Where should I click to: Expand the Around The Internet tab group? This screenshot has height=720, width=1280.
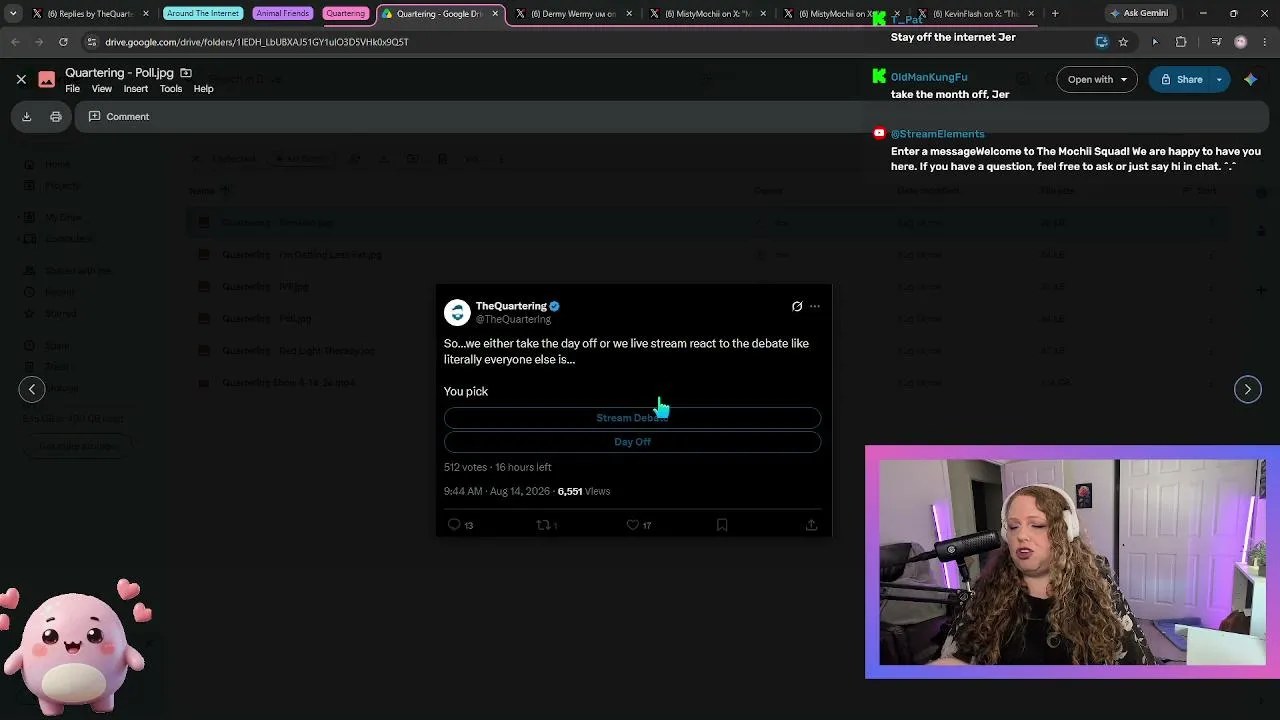coord(203,14)
